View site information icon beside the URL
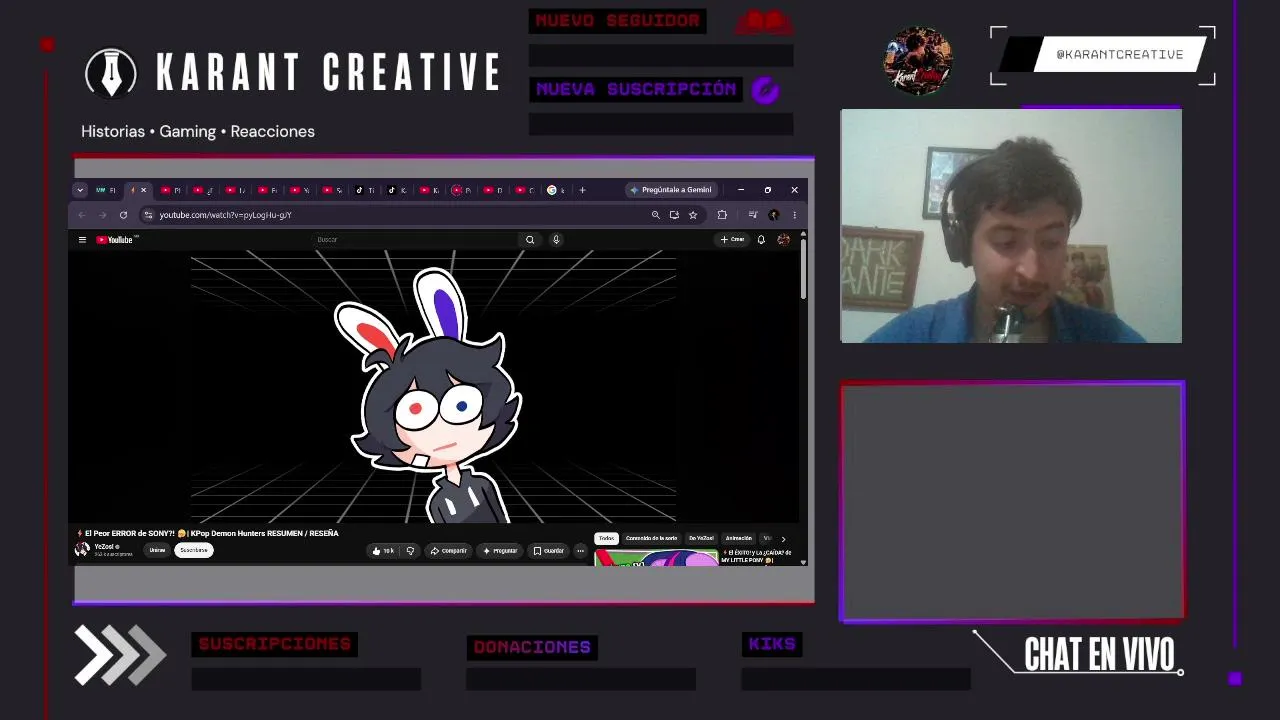The width and height of the screenshot is (1280, 720). 148,215
